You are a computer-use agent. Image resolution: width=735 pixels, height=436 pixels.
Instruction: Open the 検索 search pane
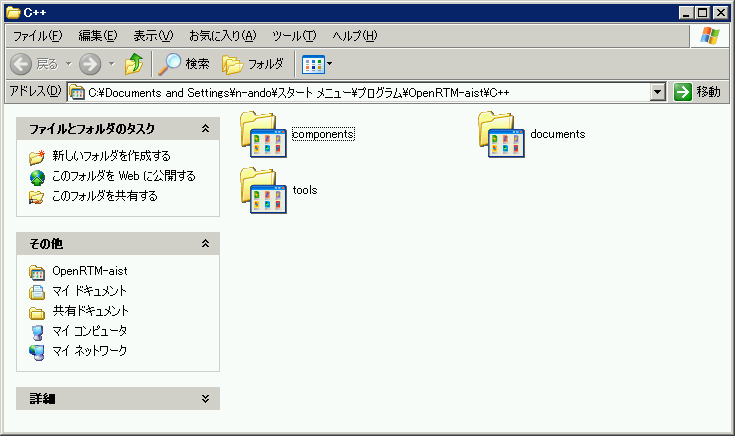click(184, 64)
